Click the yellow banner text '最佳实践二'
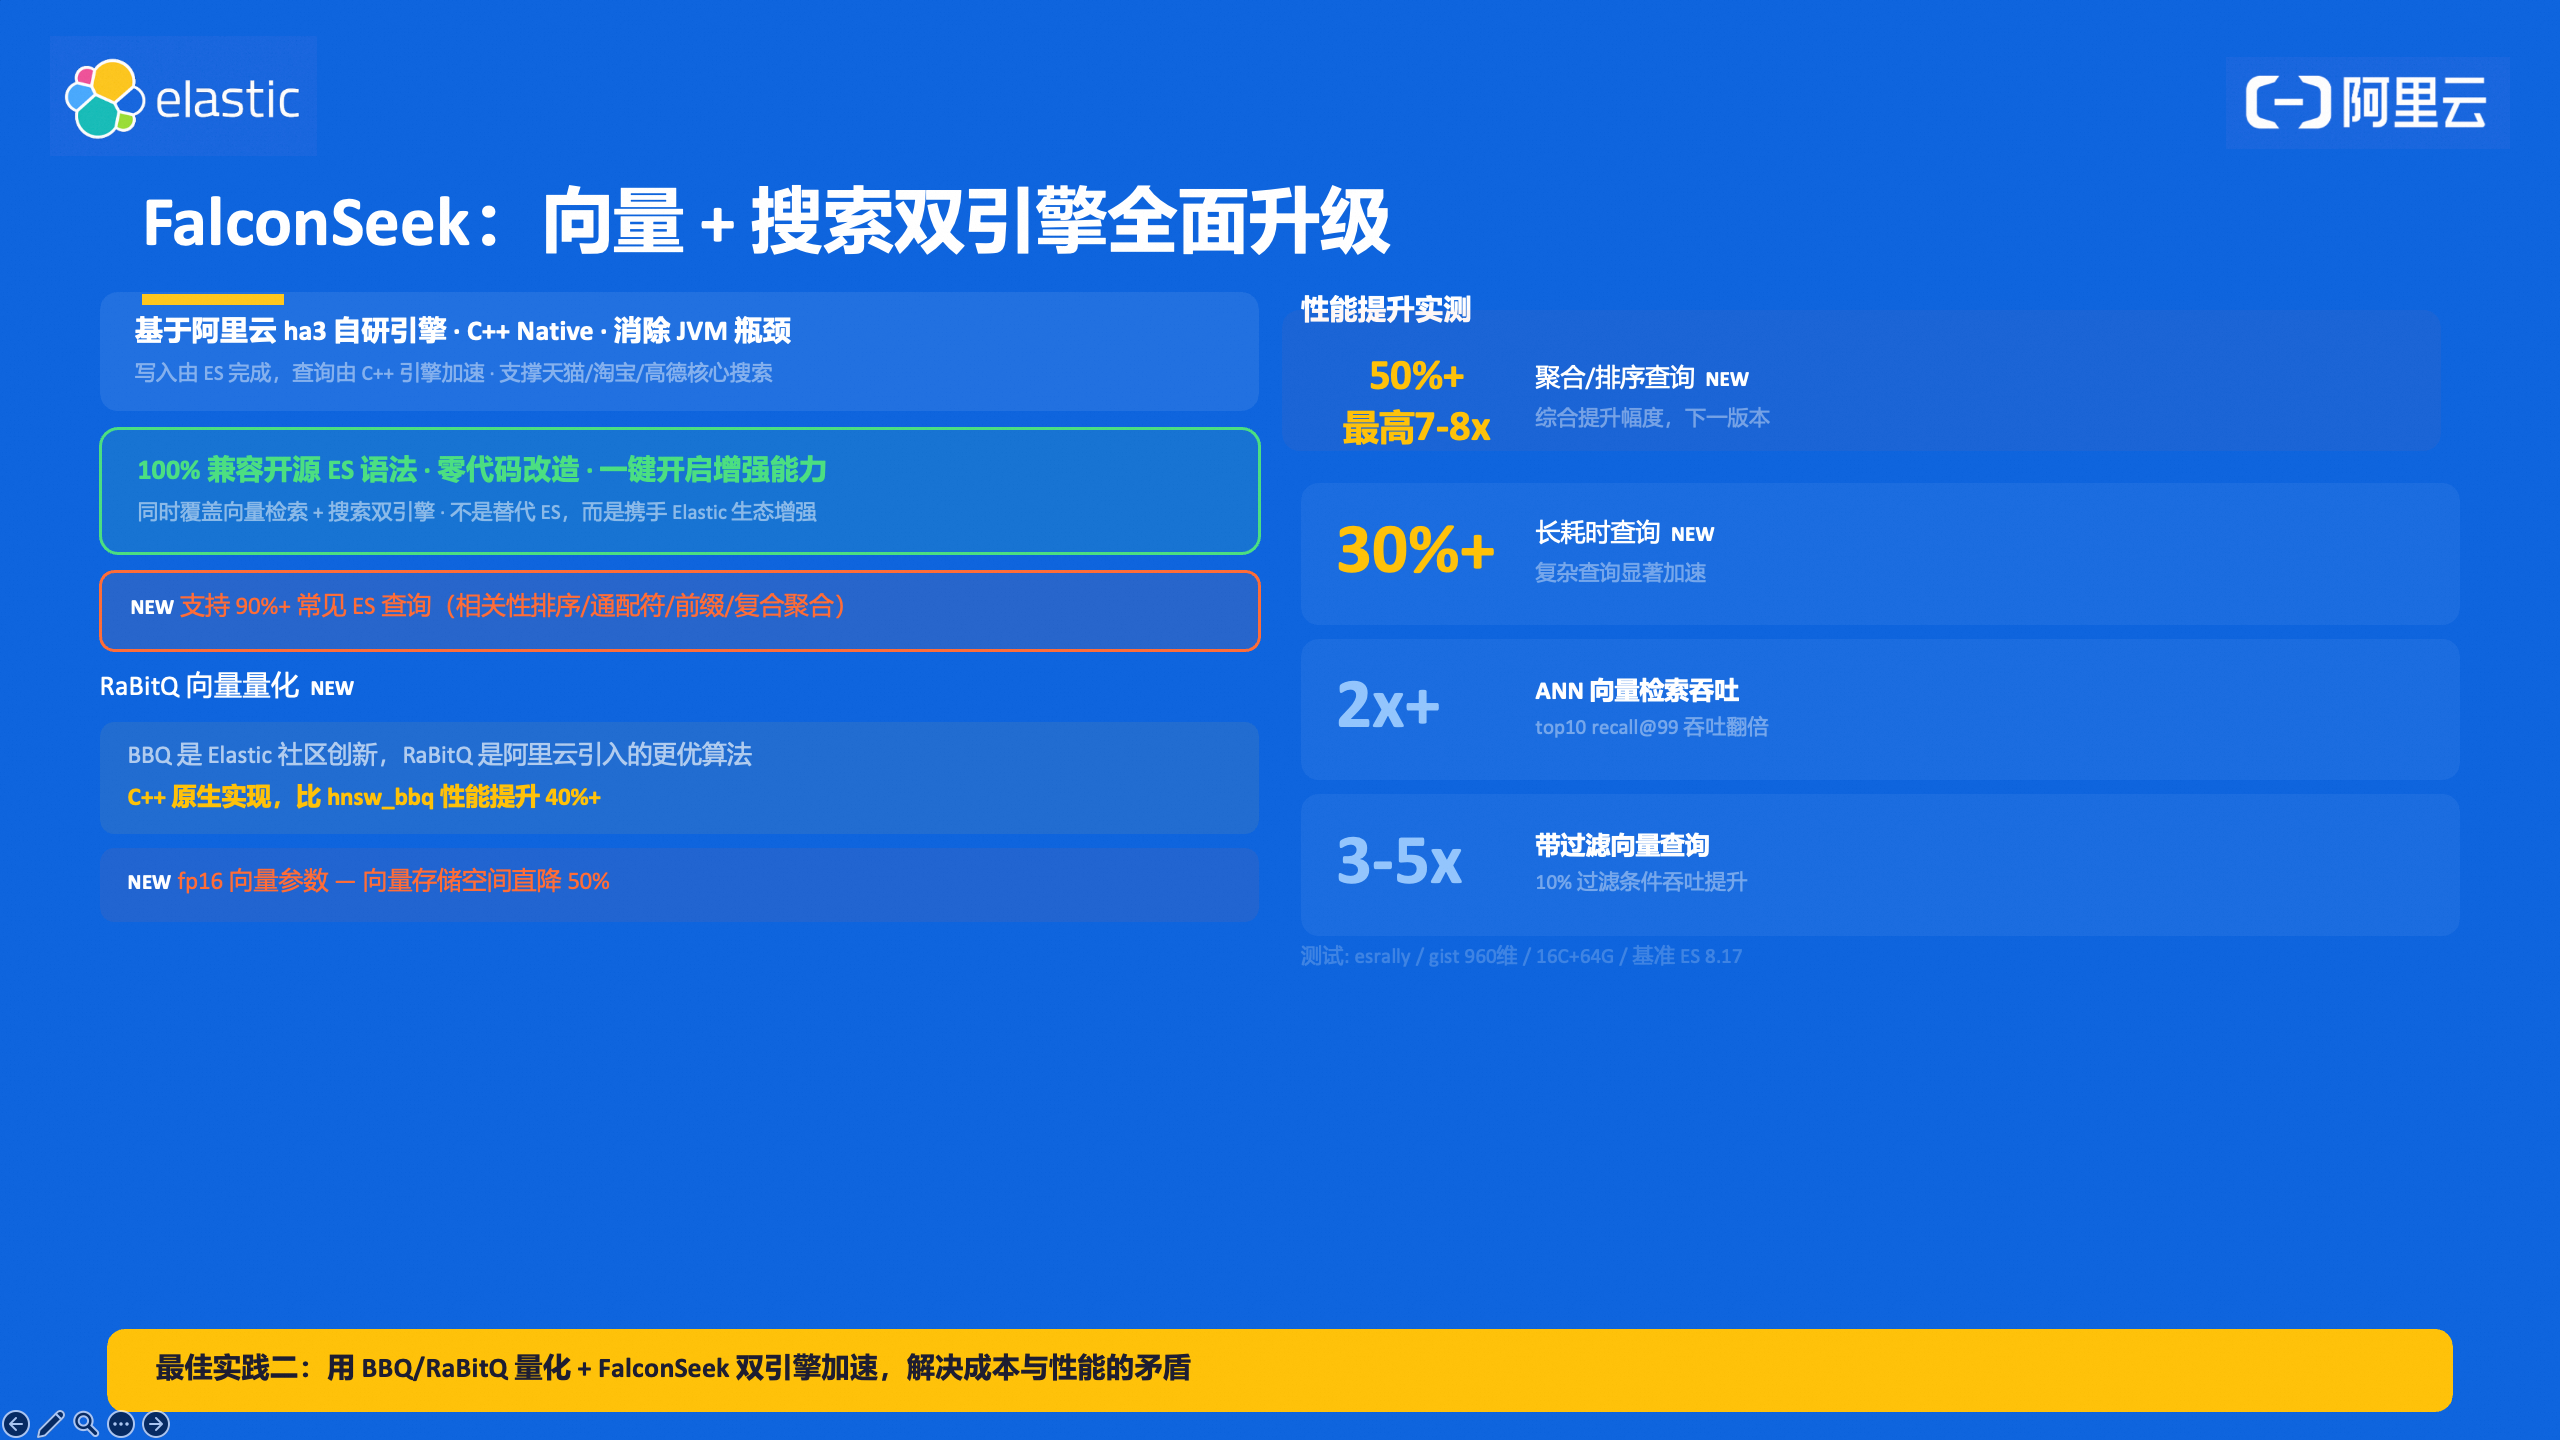Image resolution: width=2560 pixels, height=1440 pixels. point(227,1368)
